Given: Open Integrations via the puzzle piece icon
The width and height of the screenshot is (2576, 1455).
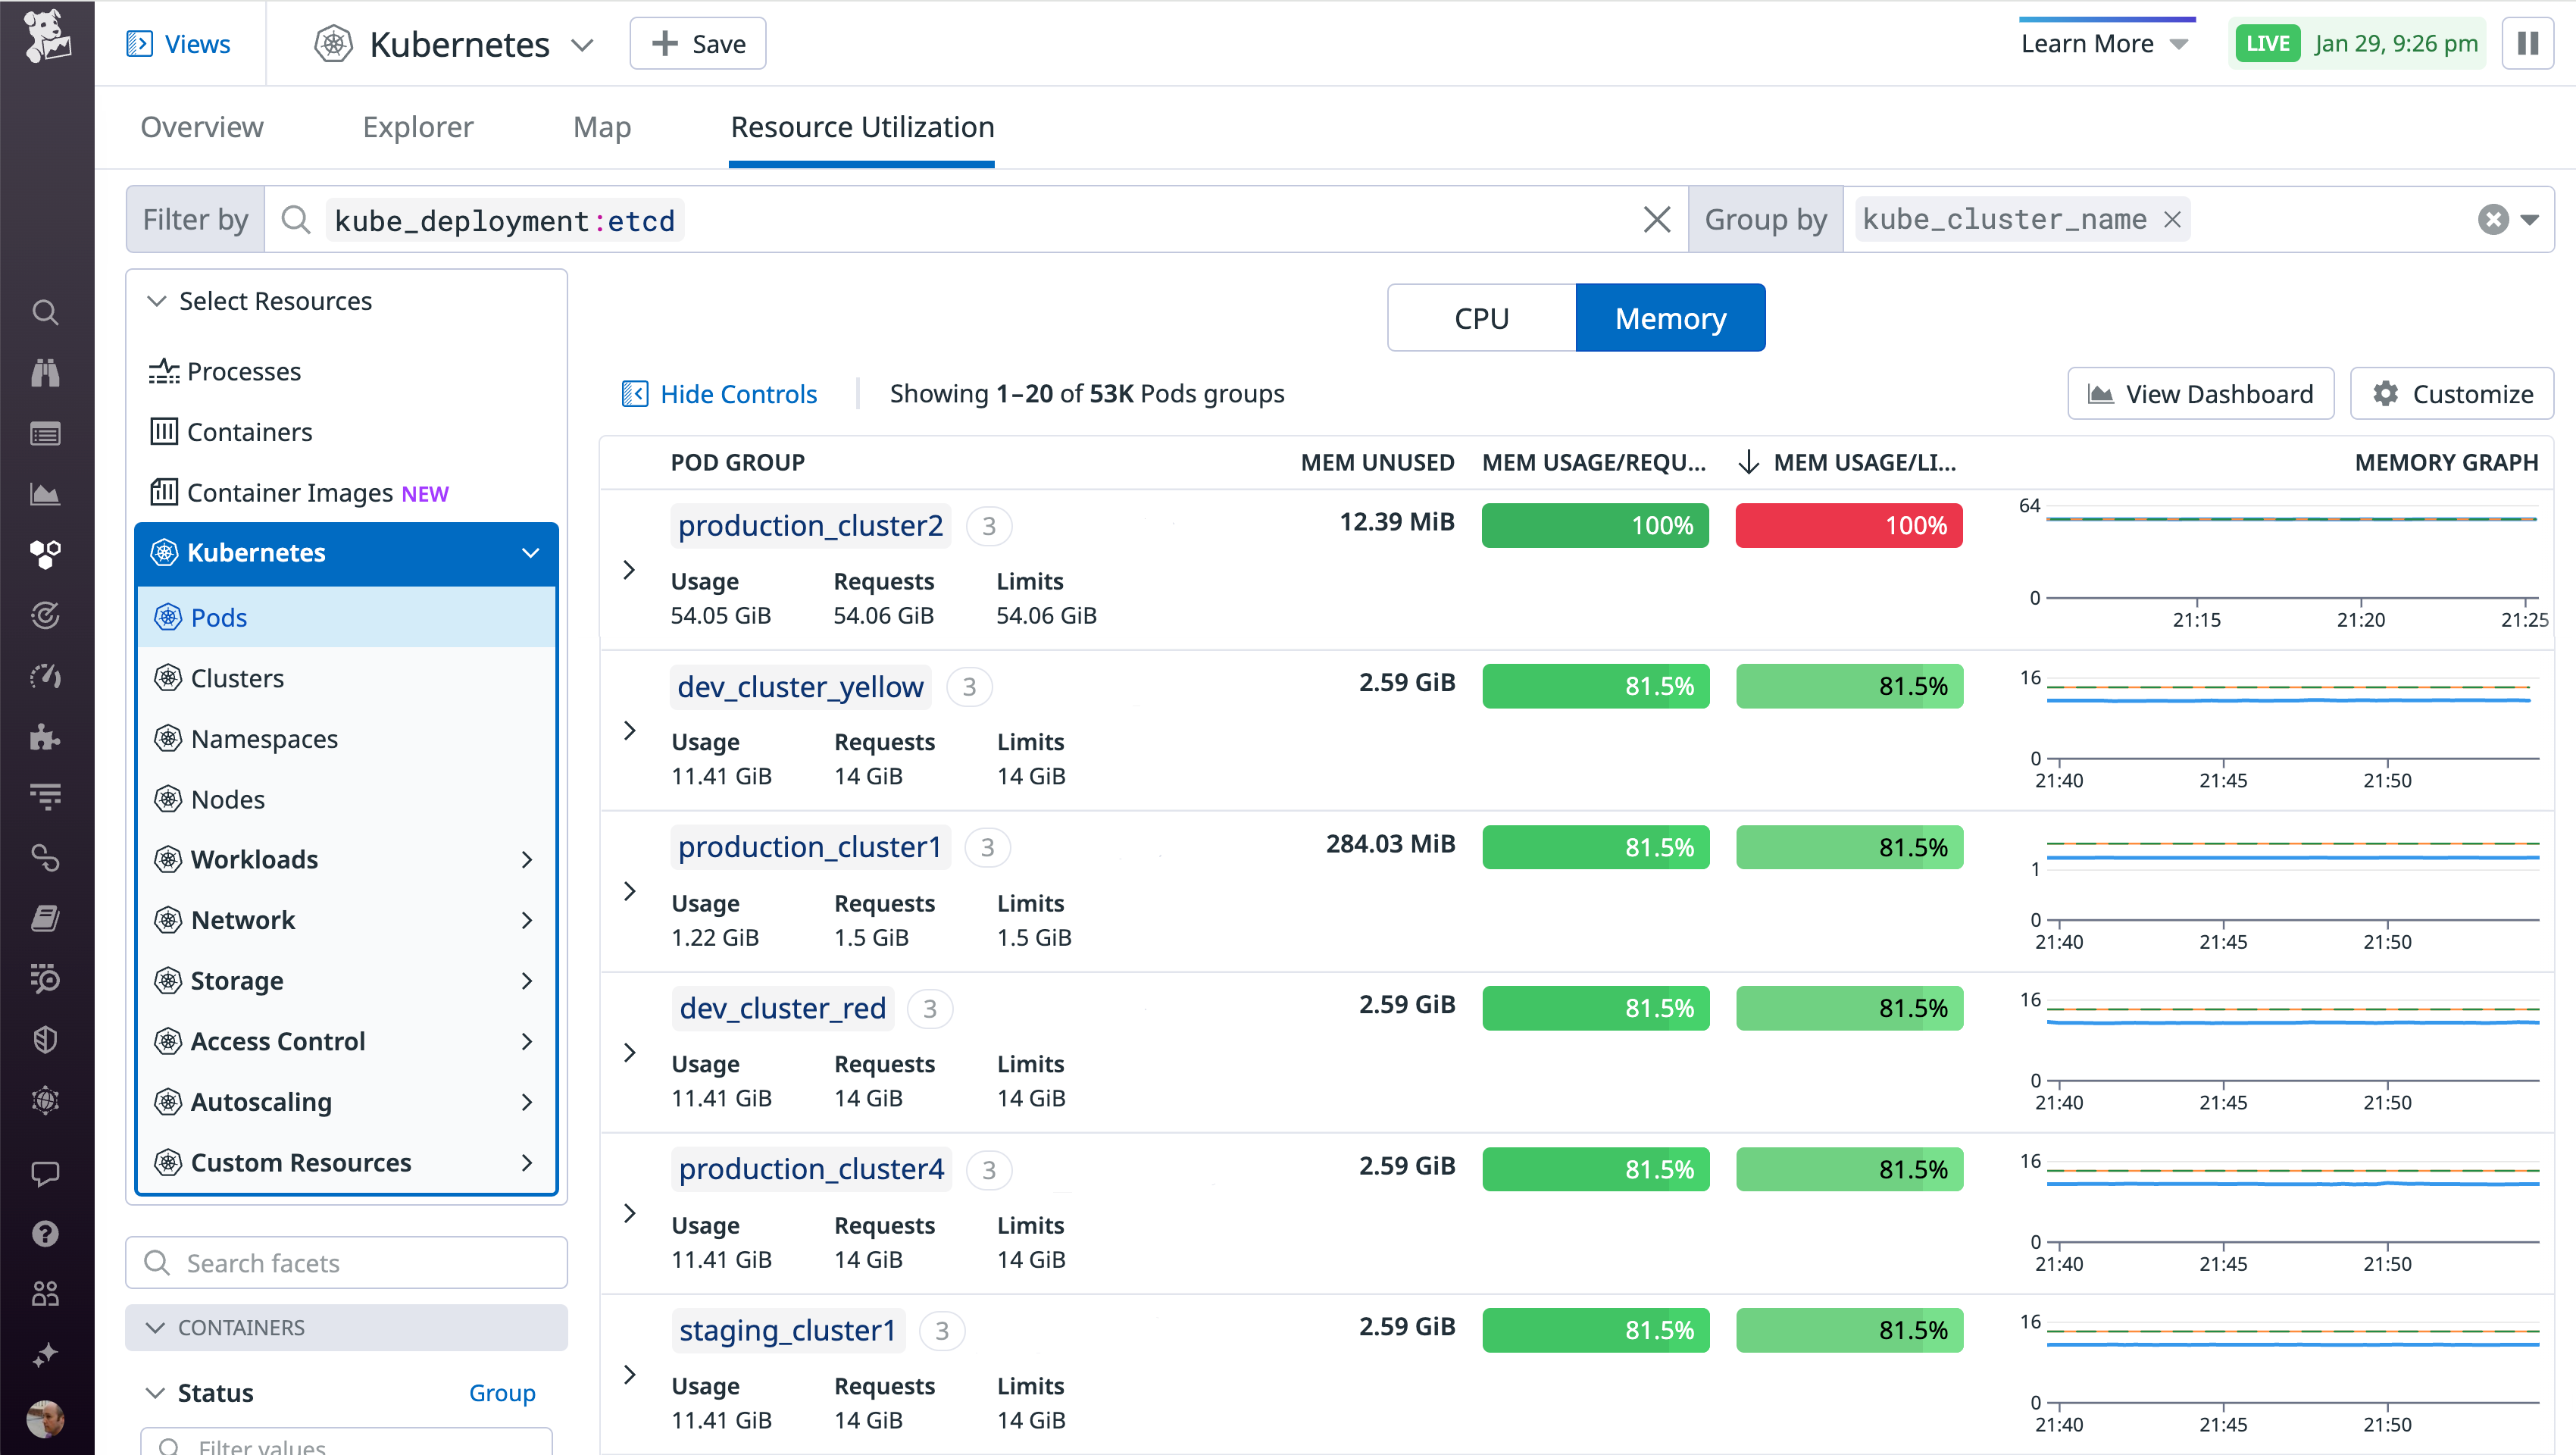Looking at the screenshot, I should pos(45,738).
